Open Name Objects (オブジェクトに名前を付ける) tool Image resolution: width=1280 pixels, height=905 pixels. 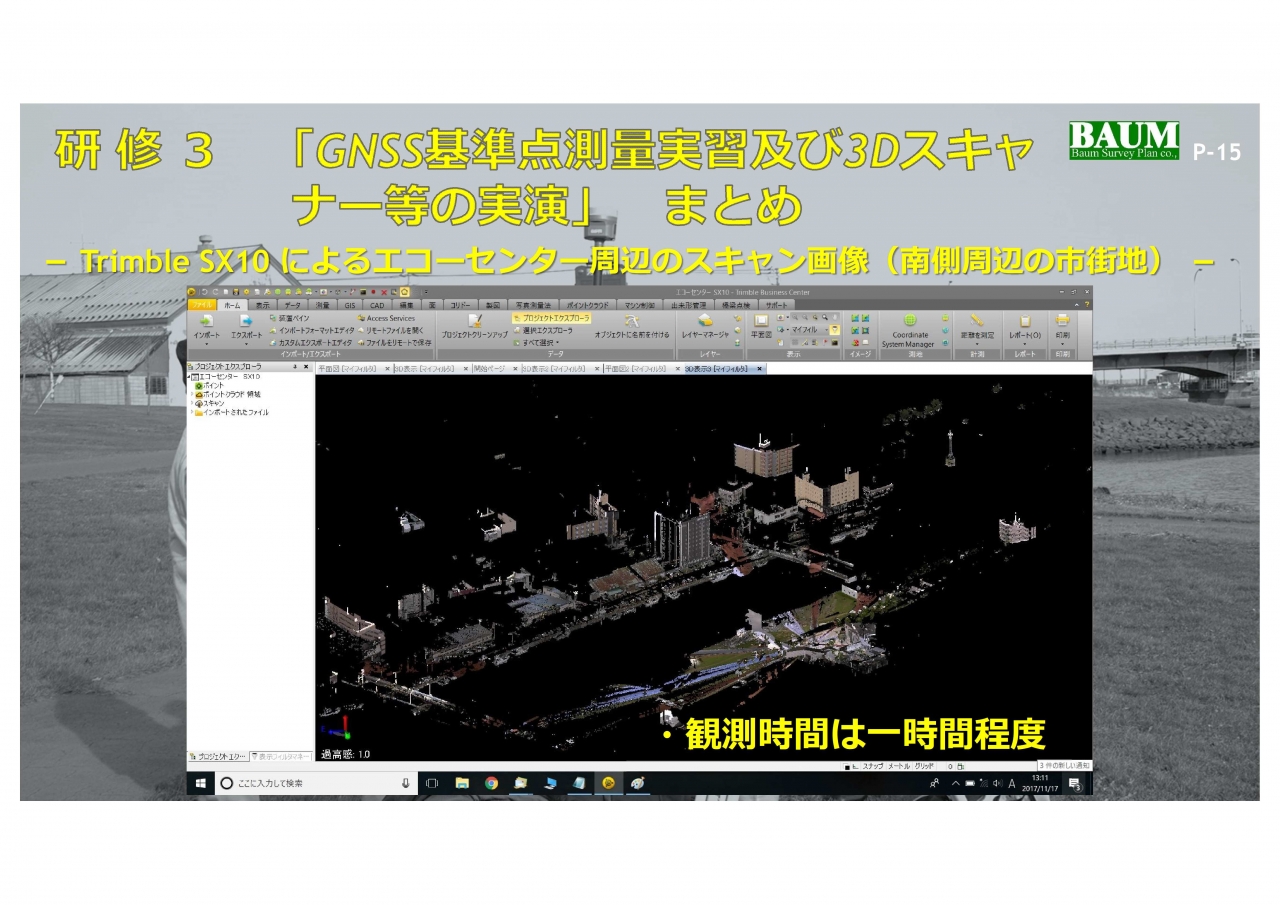[x=632, y=327]
